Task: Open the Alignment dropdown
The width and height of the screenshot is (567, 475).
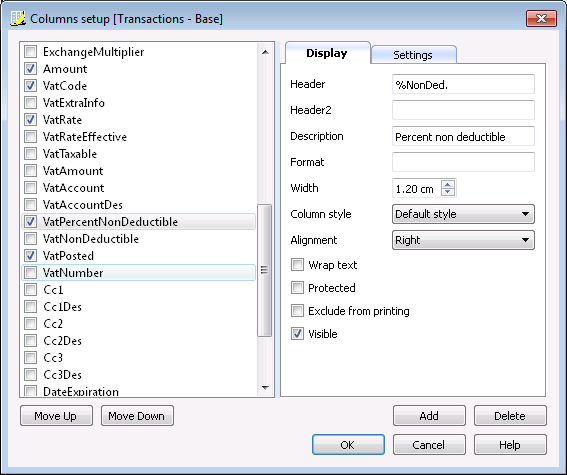Action: [463, 240]
